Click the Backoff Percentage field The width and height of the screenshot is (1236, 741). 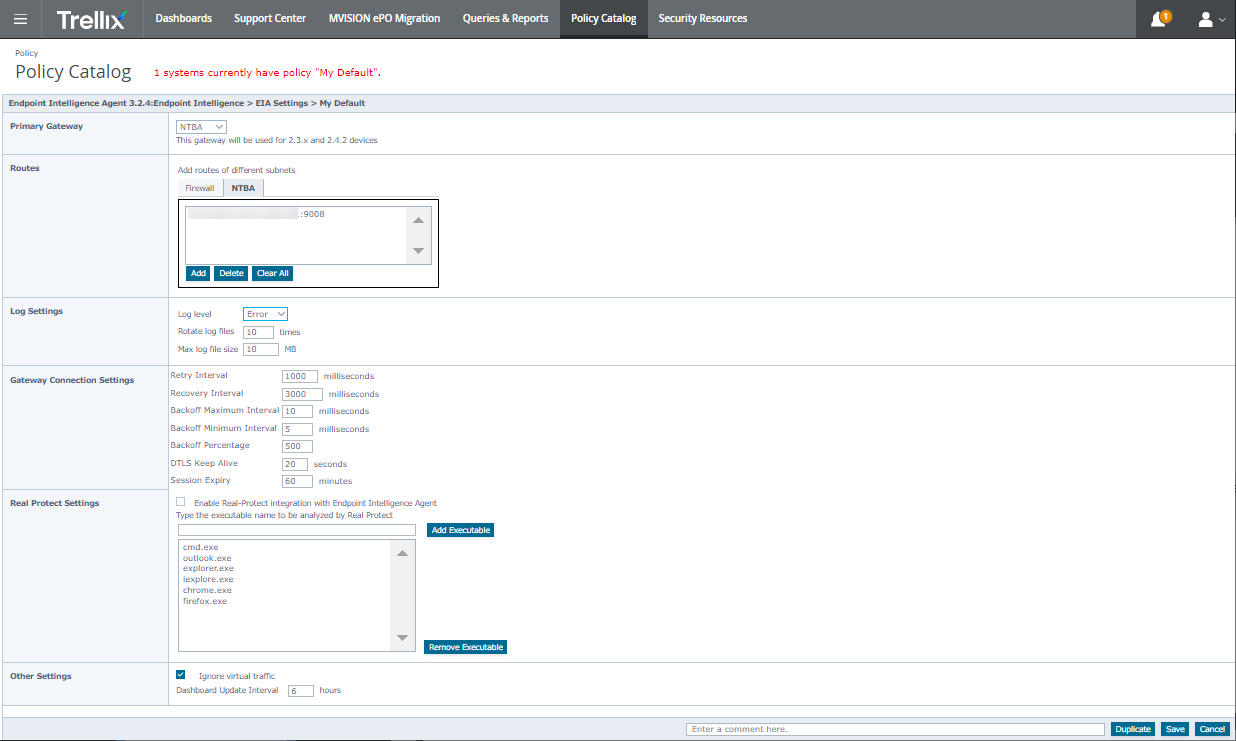point(297,446)
